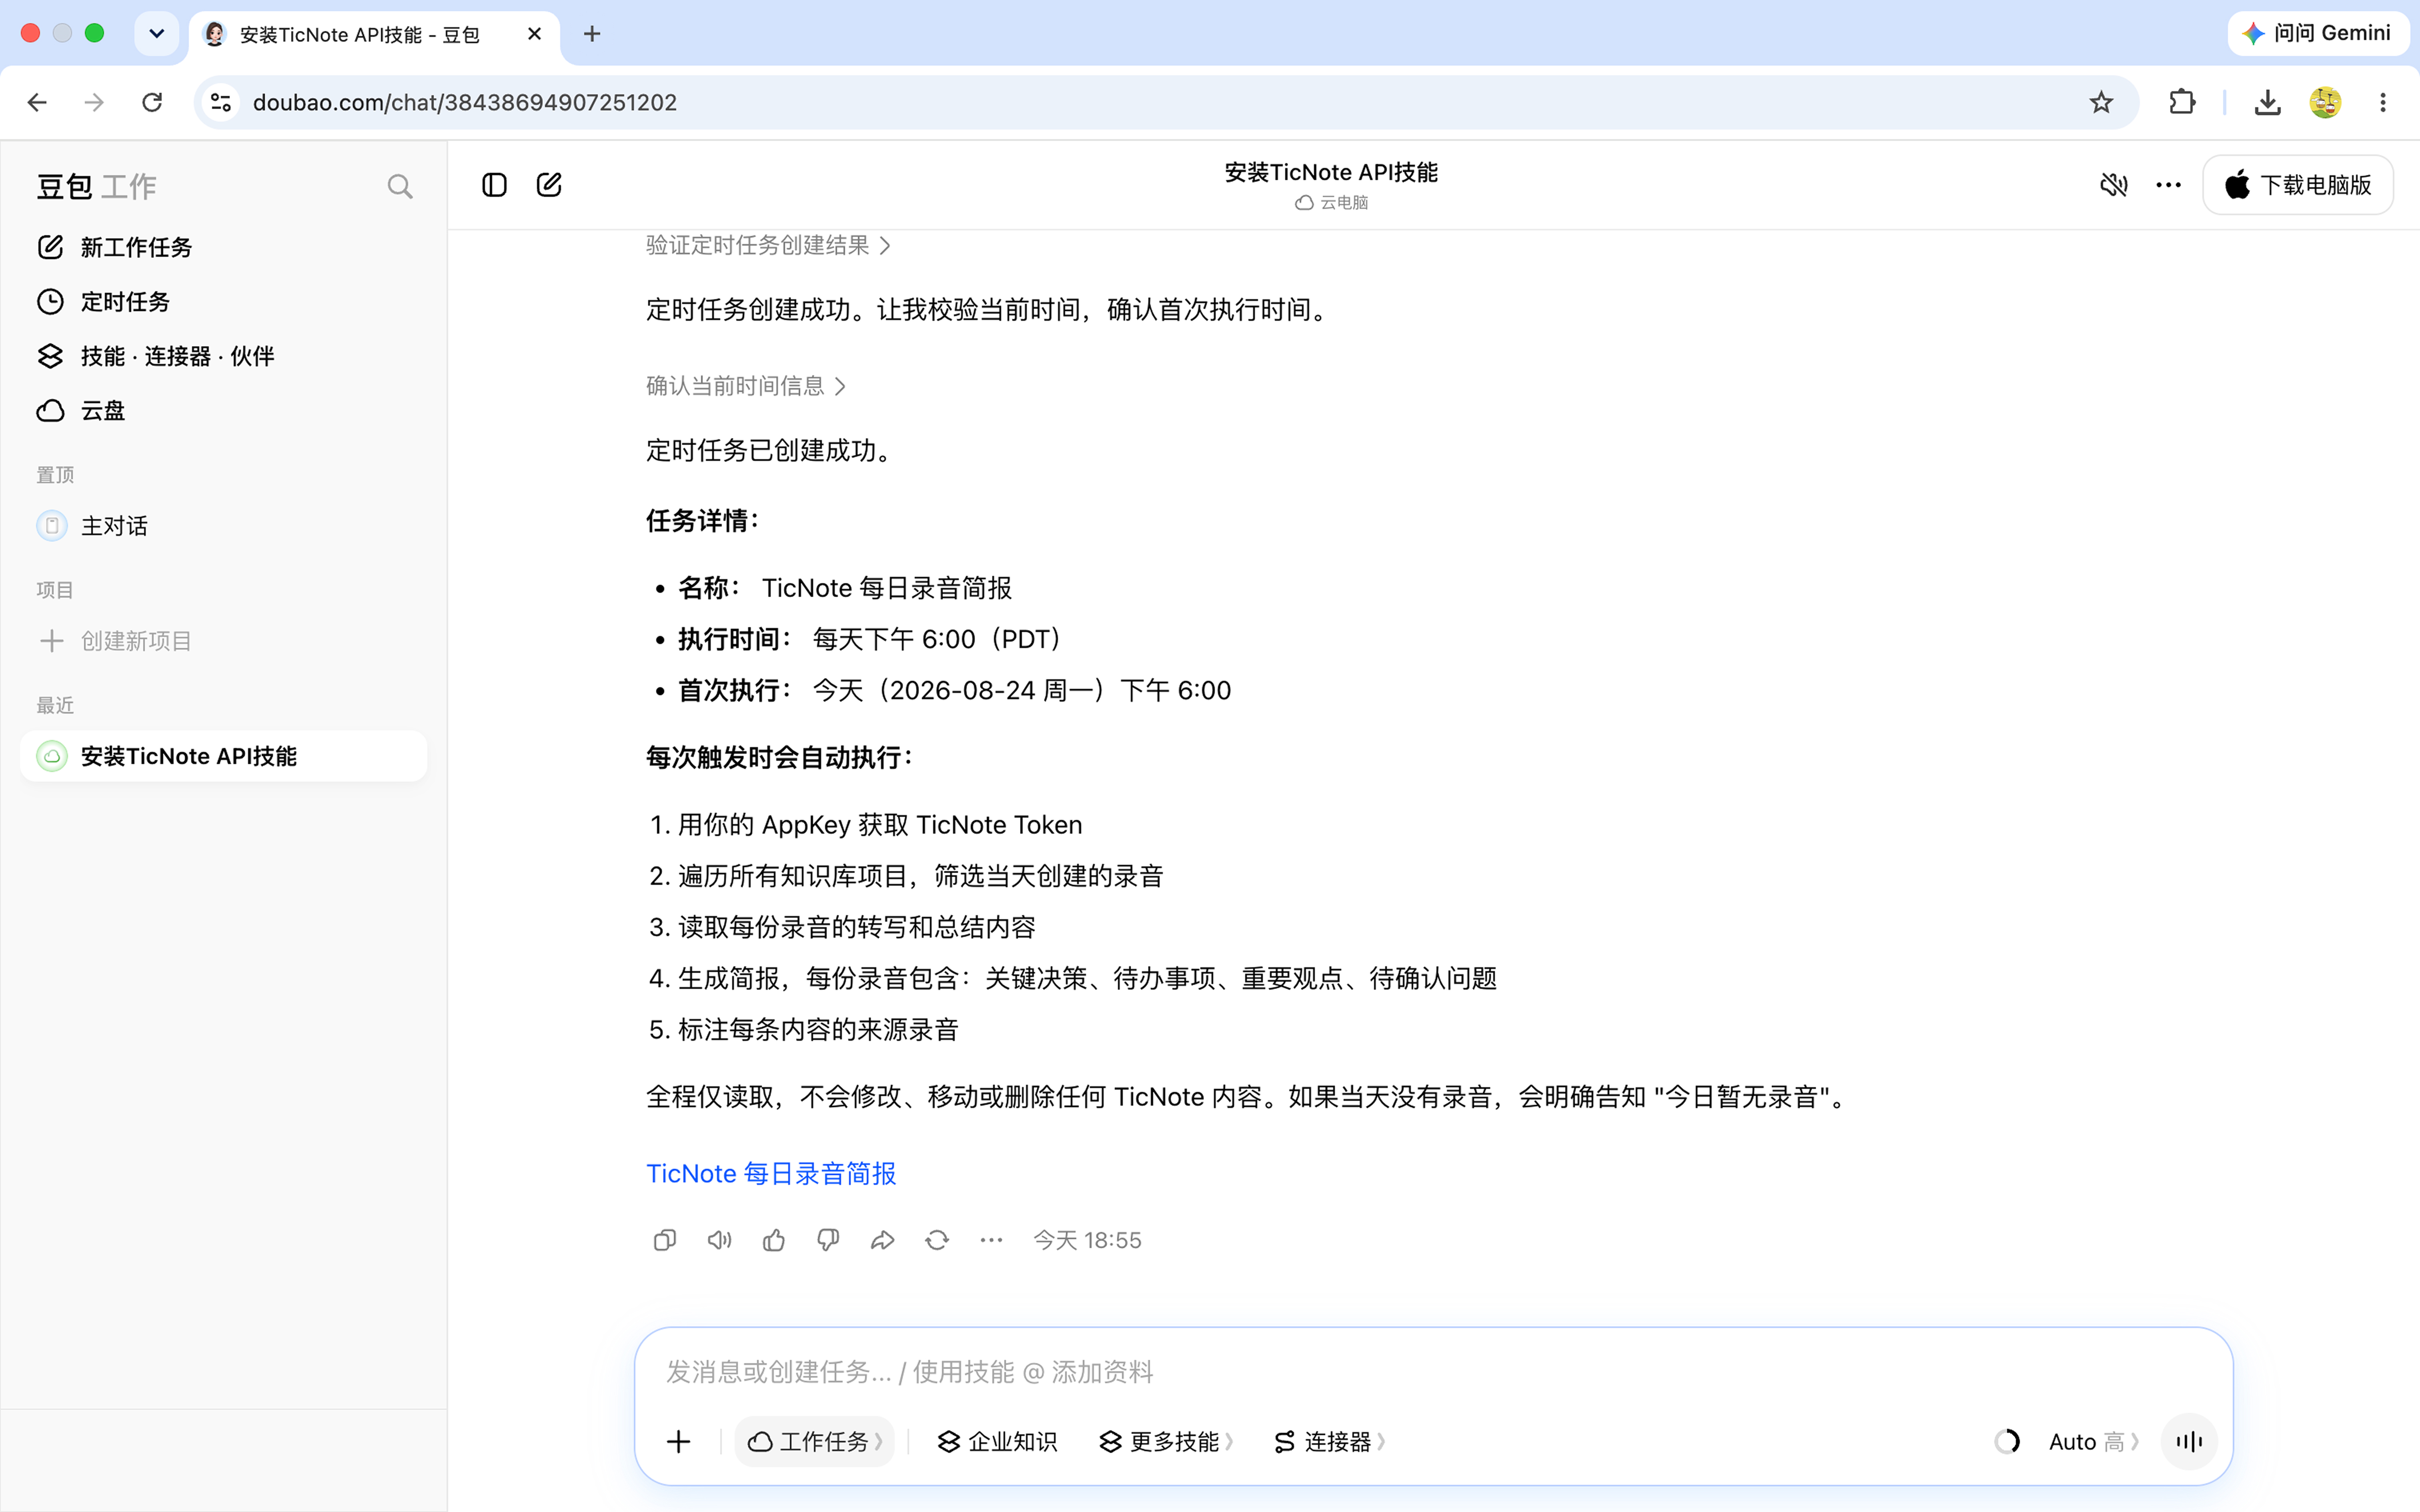The image size is (2420, 1512).
Task: Close the 安装TicNote API技能 browser tab
Action: (535, 34)
